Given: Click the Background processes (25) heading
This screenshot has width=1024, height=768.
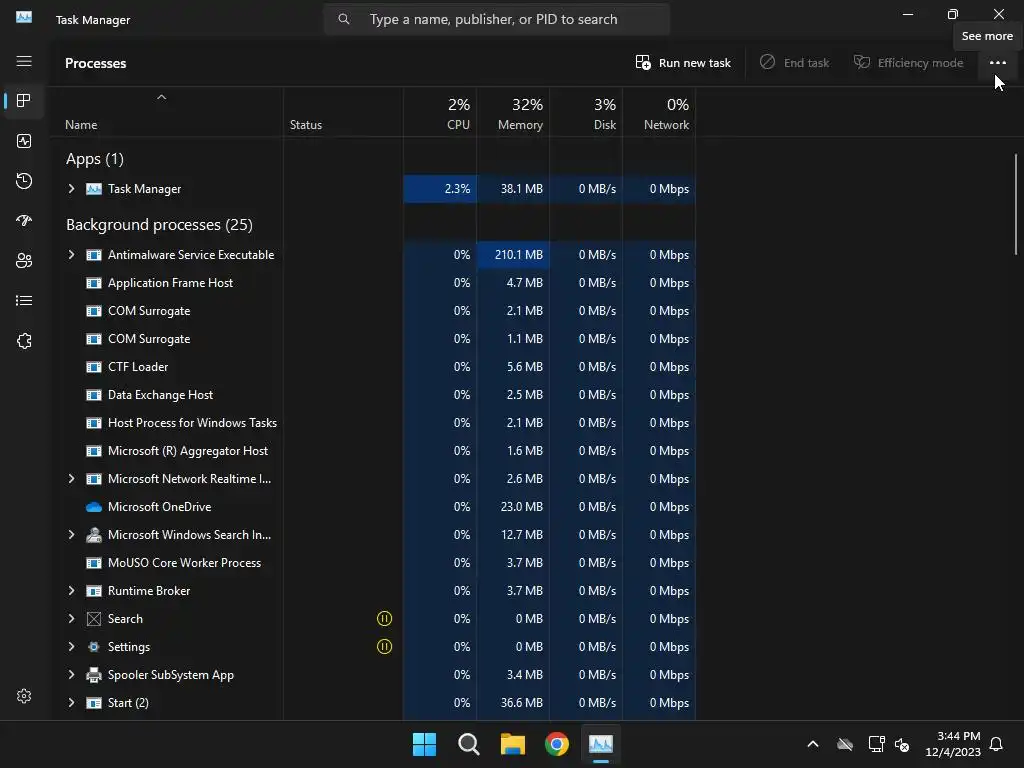Looking at the screenshot, I should coord(159,225).
